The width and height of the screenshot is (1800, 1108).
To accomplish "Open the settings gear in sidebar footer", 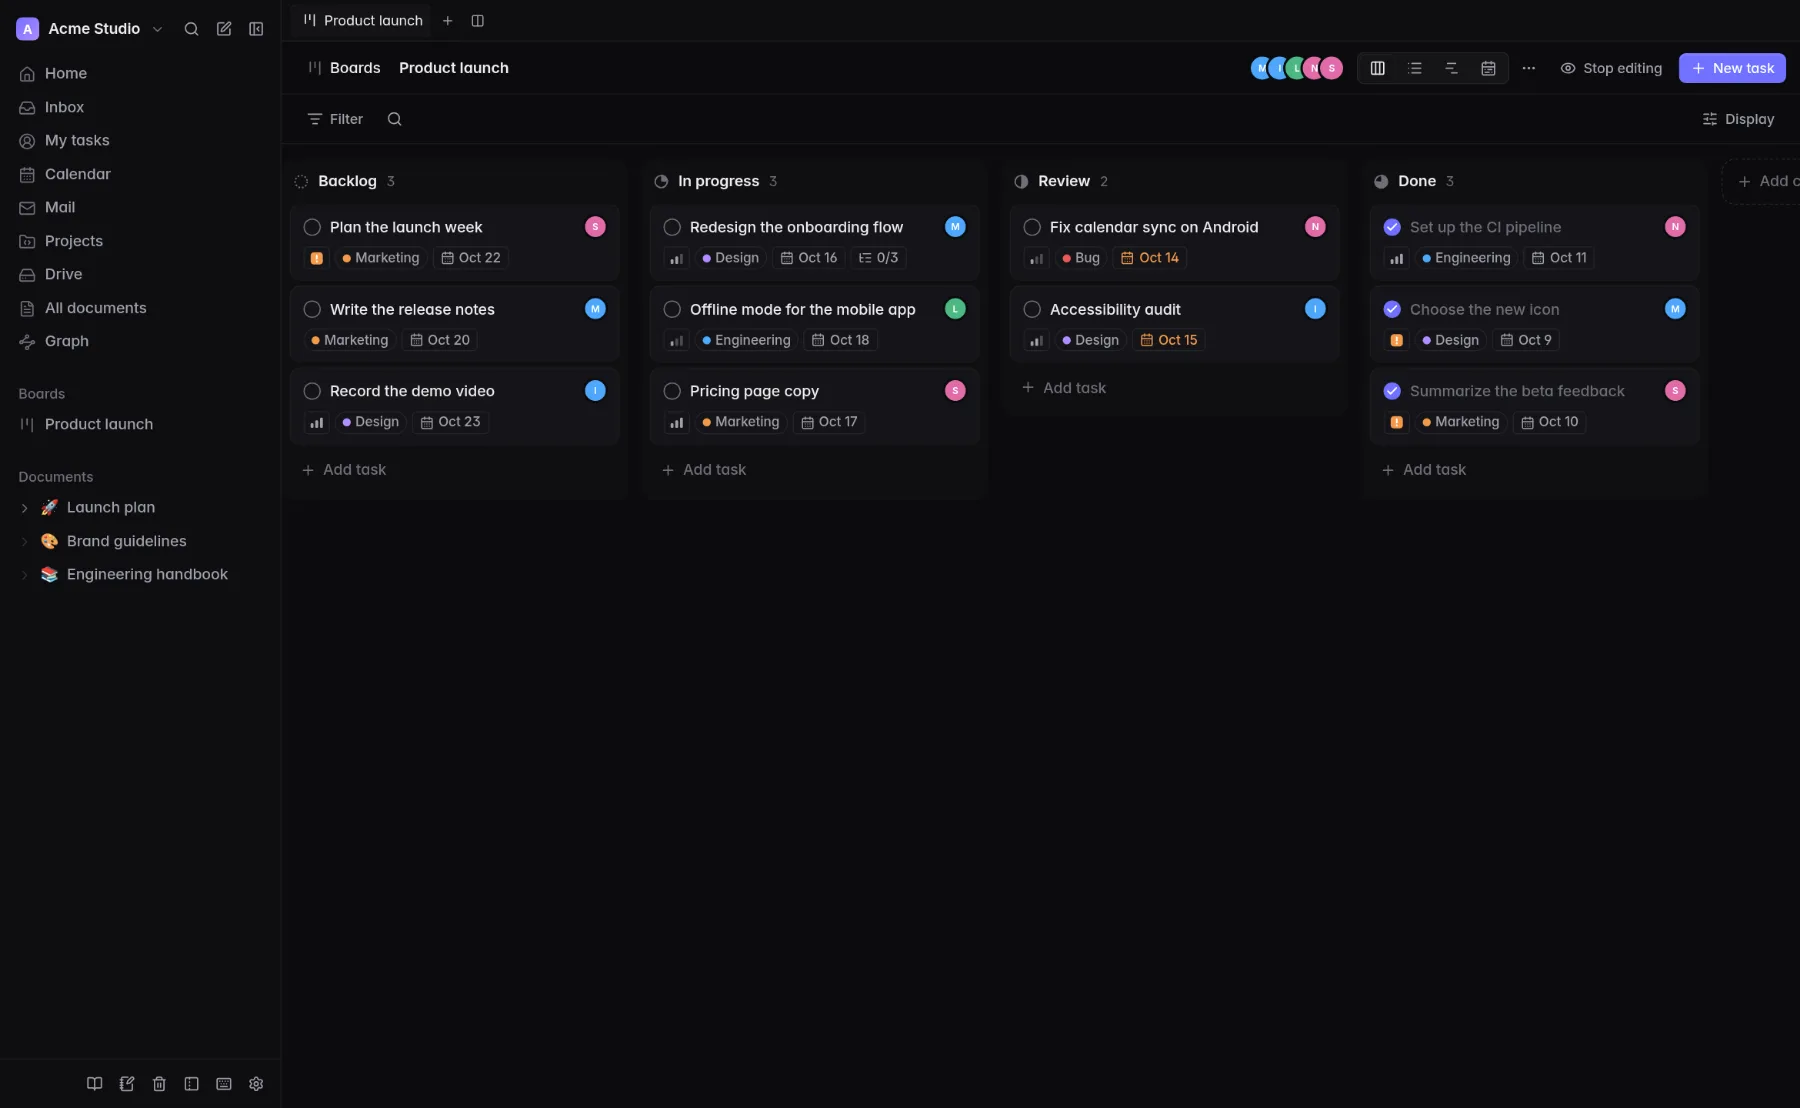I will (256, 1084).
